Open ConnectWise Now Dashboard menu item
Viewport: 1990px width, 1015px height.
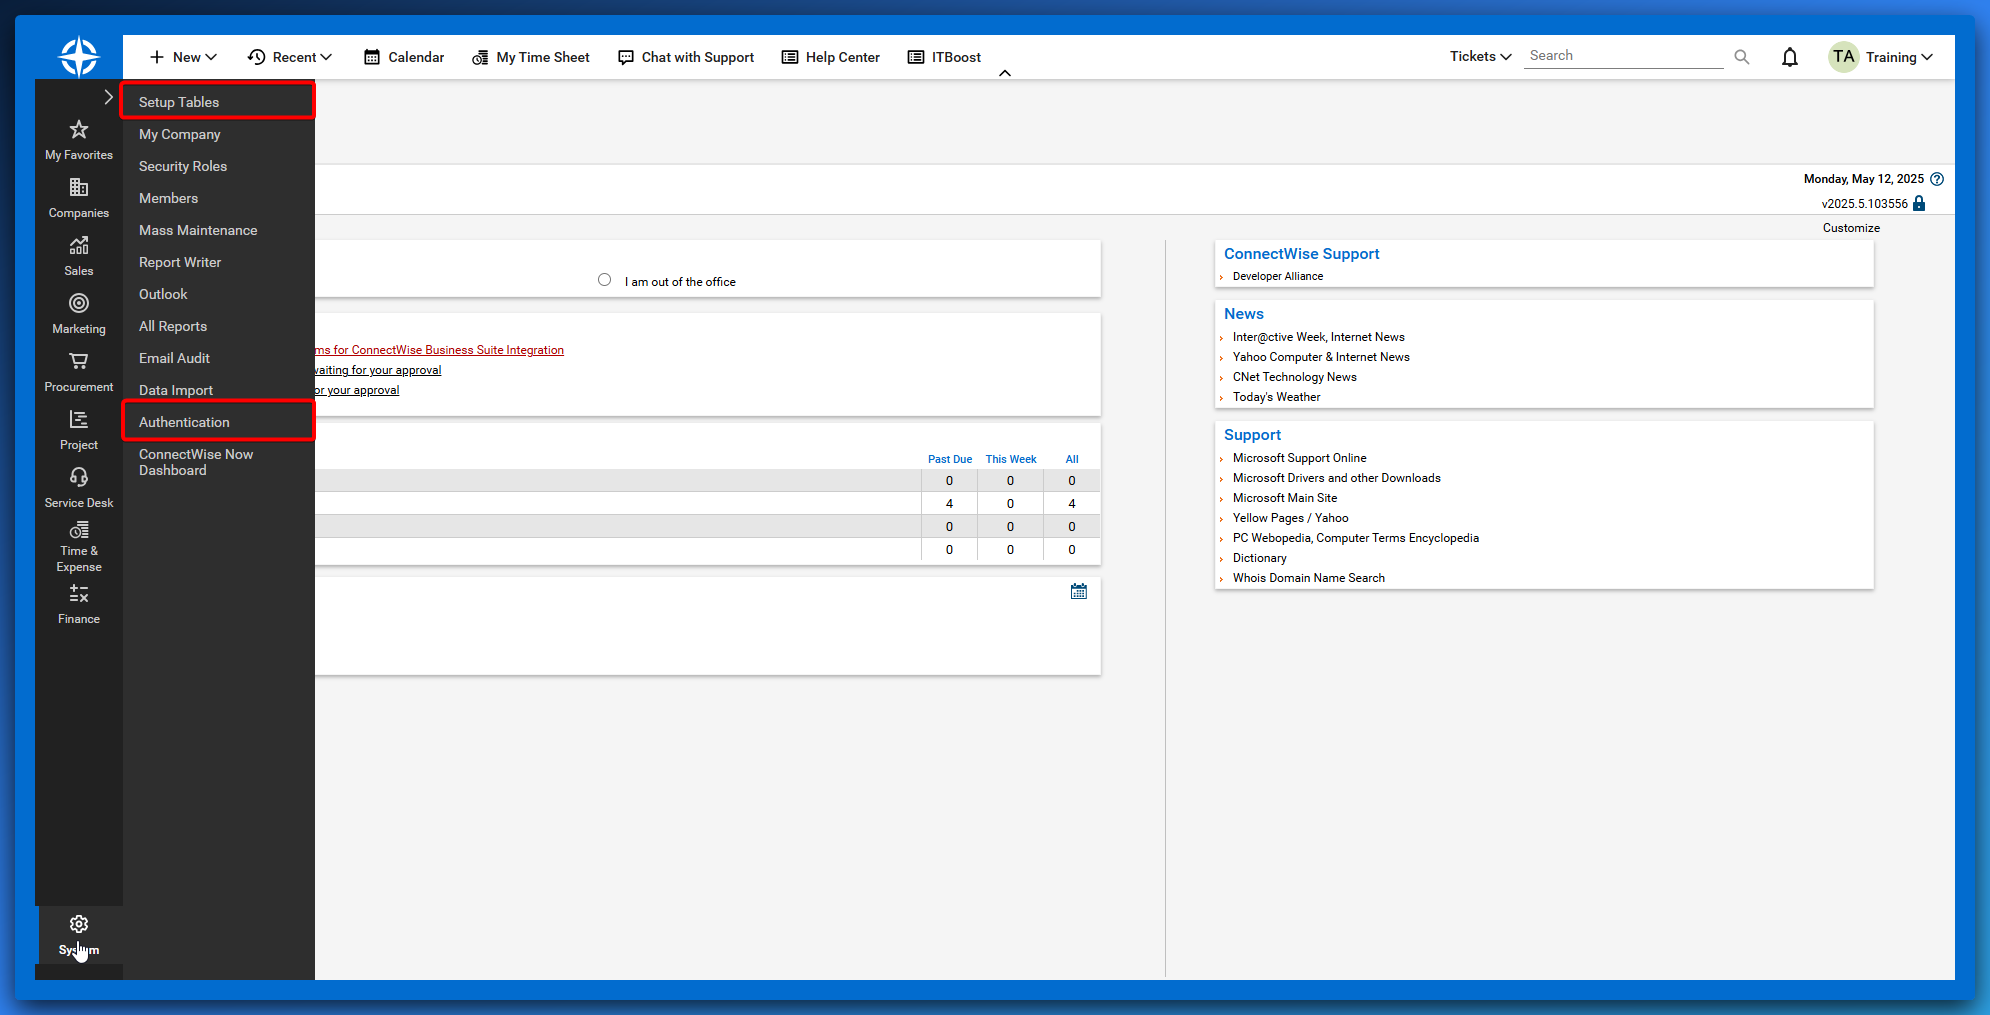coord(217,462)
